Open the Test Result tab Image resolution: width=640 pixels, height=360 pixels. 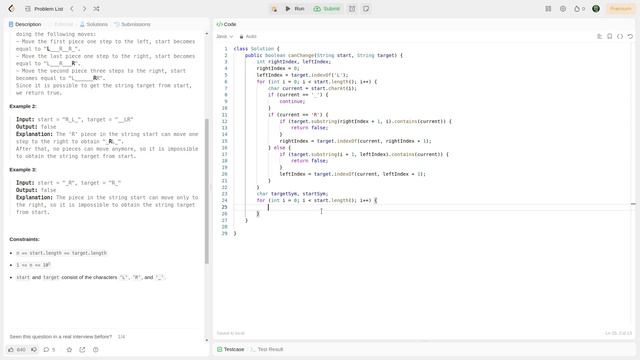[267, 349]
